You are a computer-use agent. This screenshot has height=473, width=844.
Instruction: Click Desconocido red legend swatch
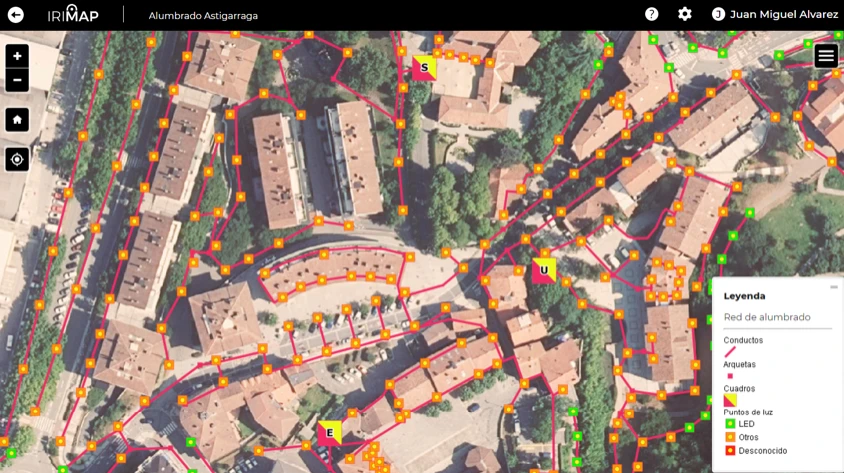click(730, 451)
